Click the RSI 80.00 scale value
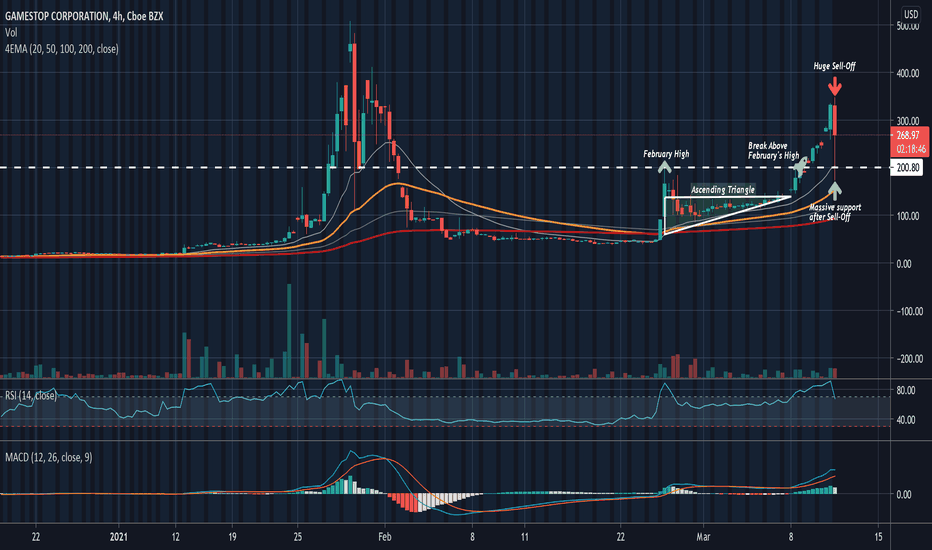The image size is (932, 550). click(905, 391)
